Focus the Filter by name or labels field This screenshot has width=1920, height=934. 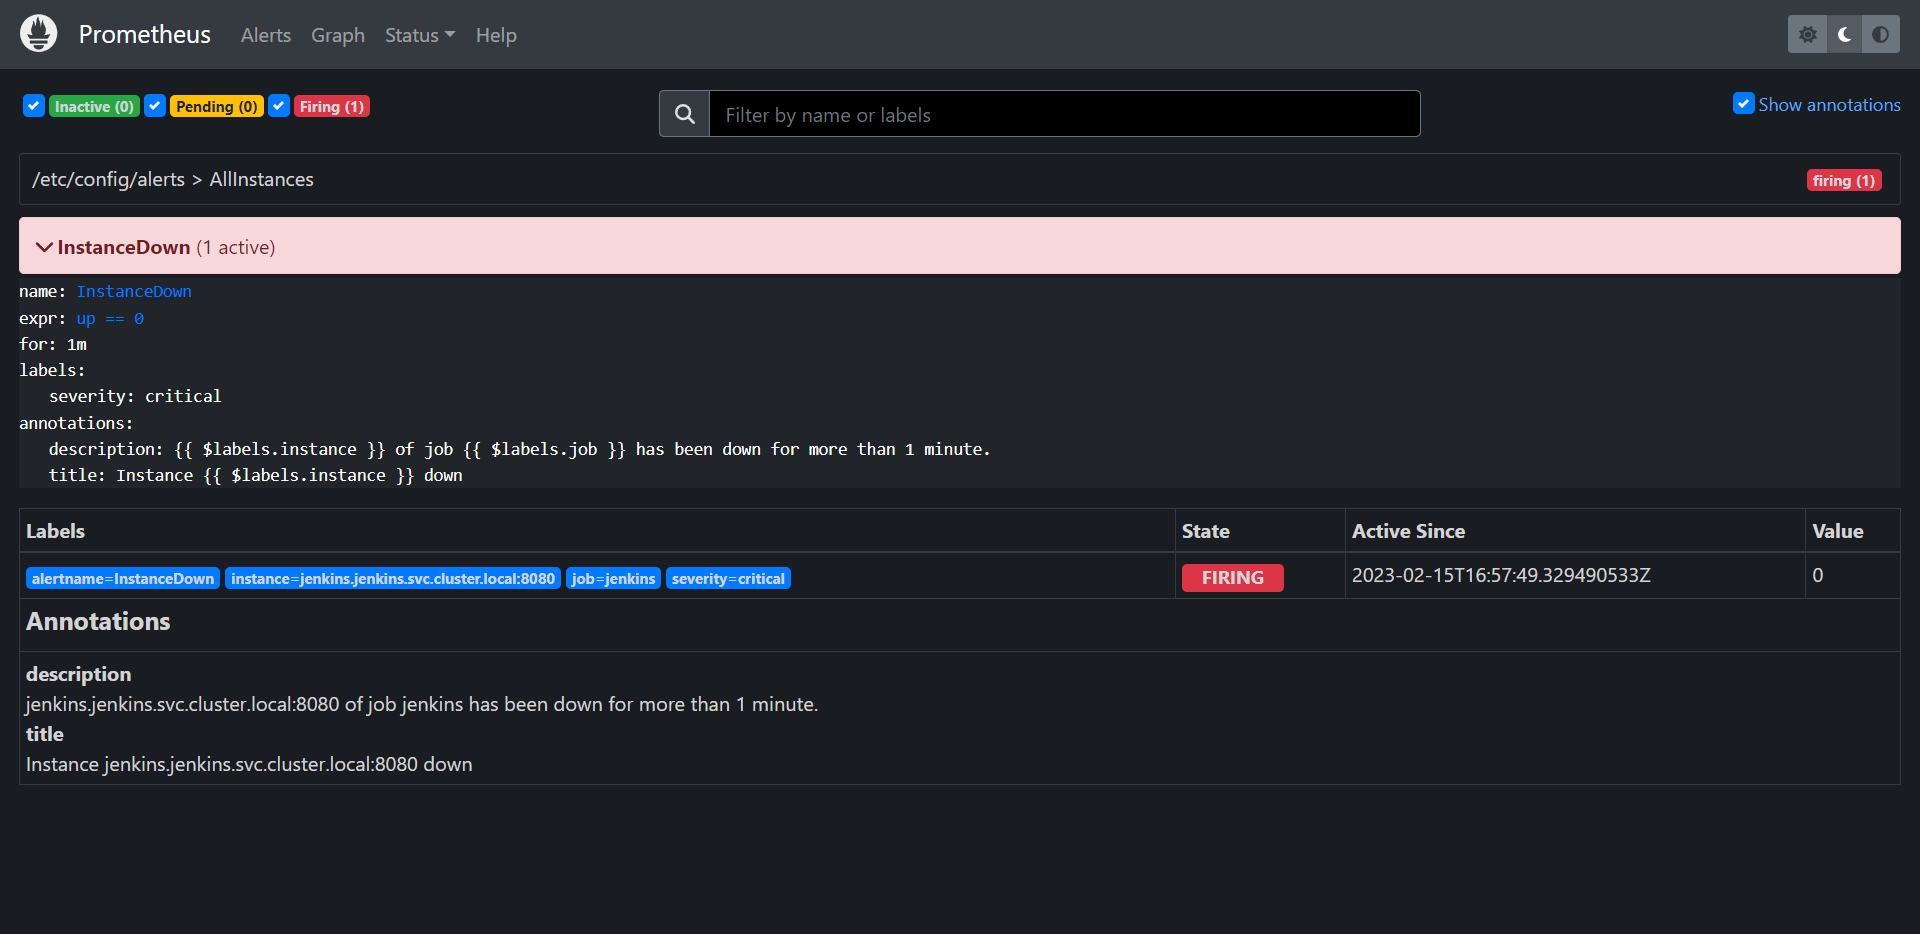click(1064, 114)
